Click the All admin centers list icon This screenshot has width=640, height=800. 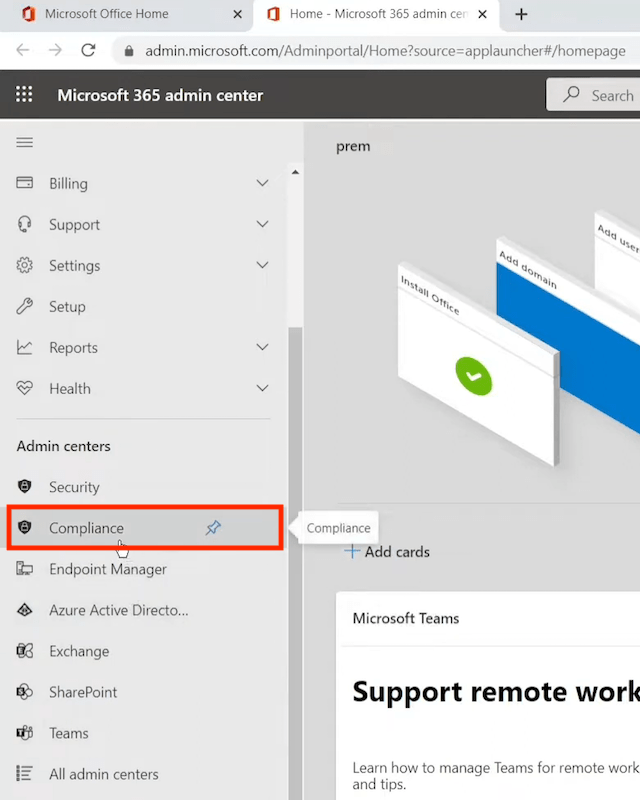[24, 773]
